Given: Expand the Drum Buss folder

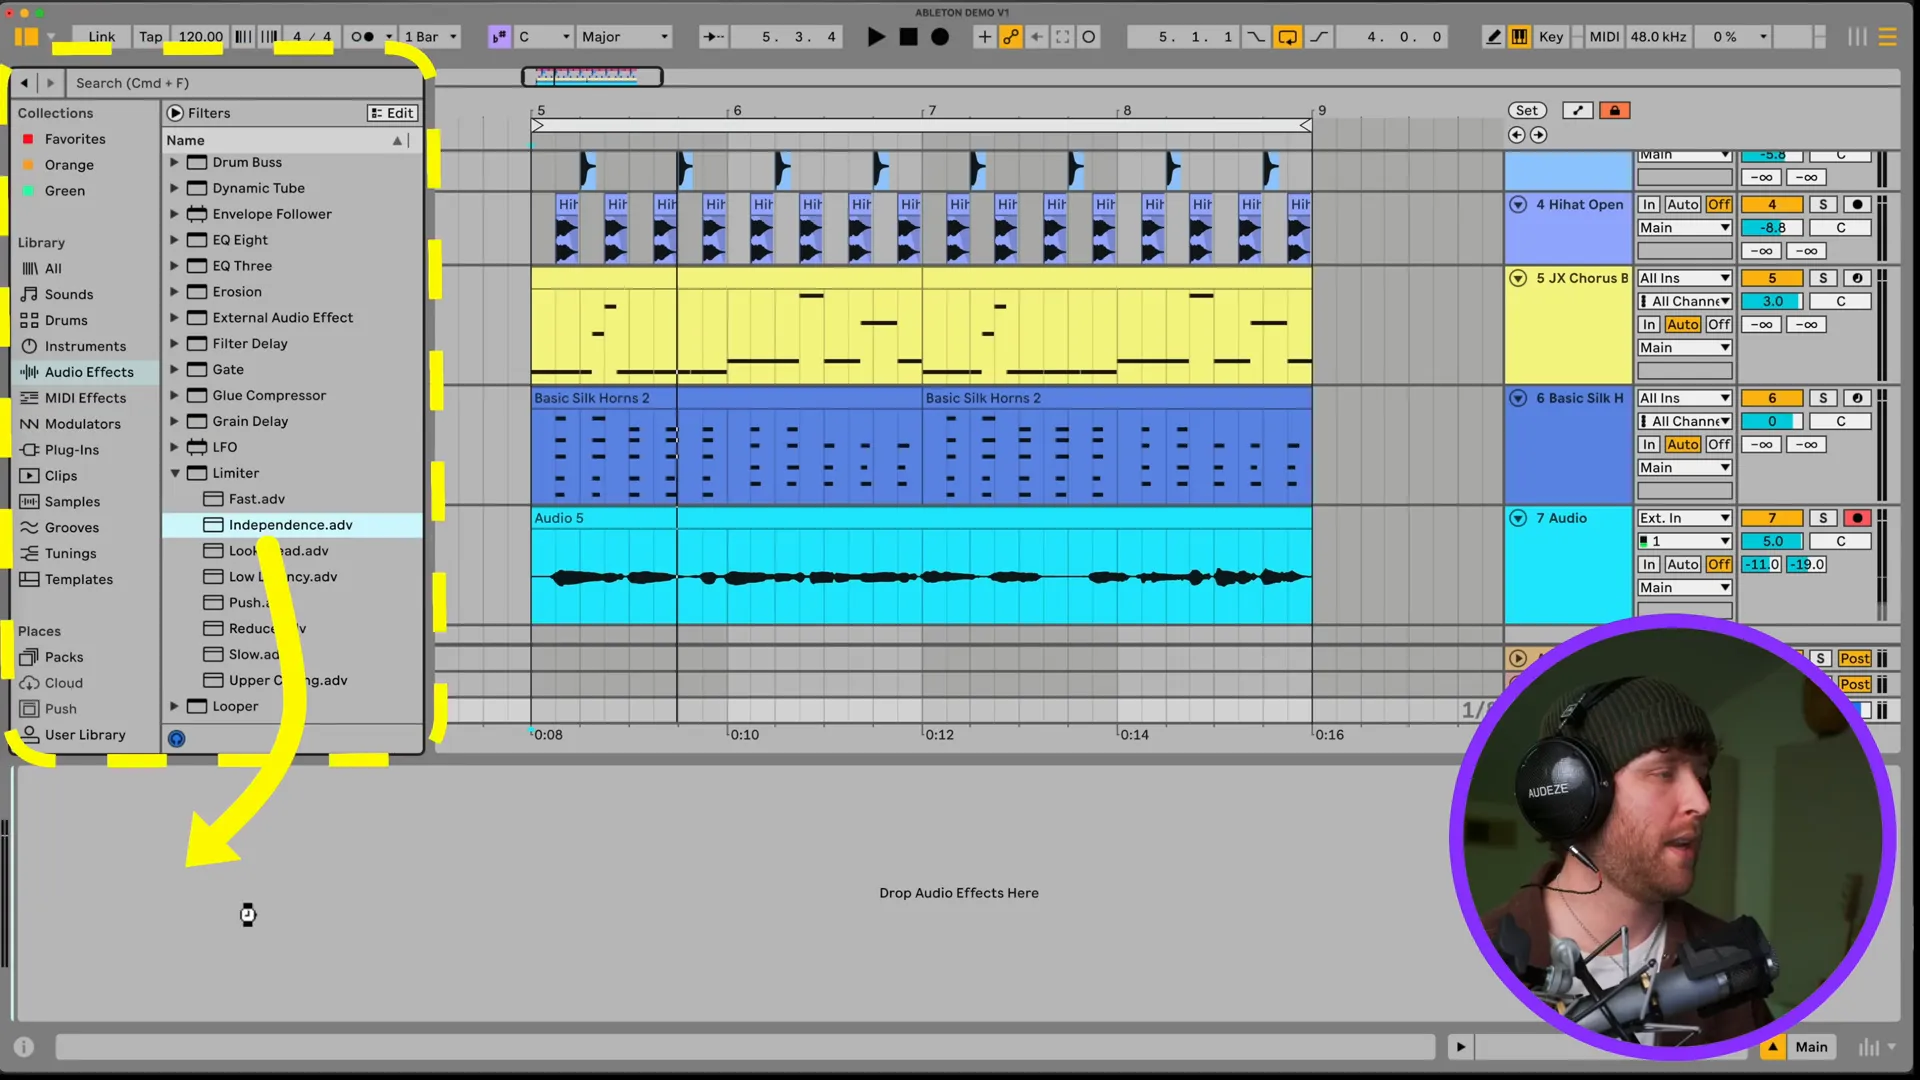Looking at the screenshot, I should pyautogui.click(x=174, y=162).
